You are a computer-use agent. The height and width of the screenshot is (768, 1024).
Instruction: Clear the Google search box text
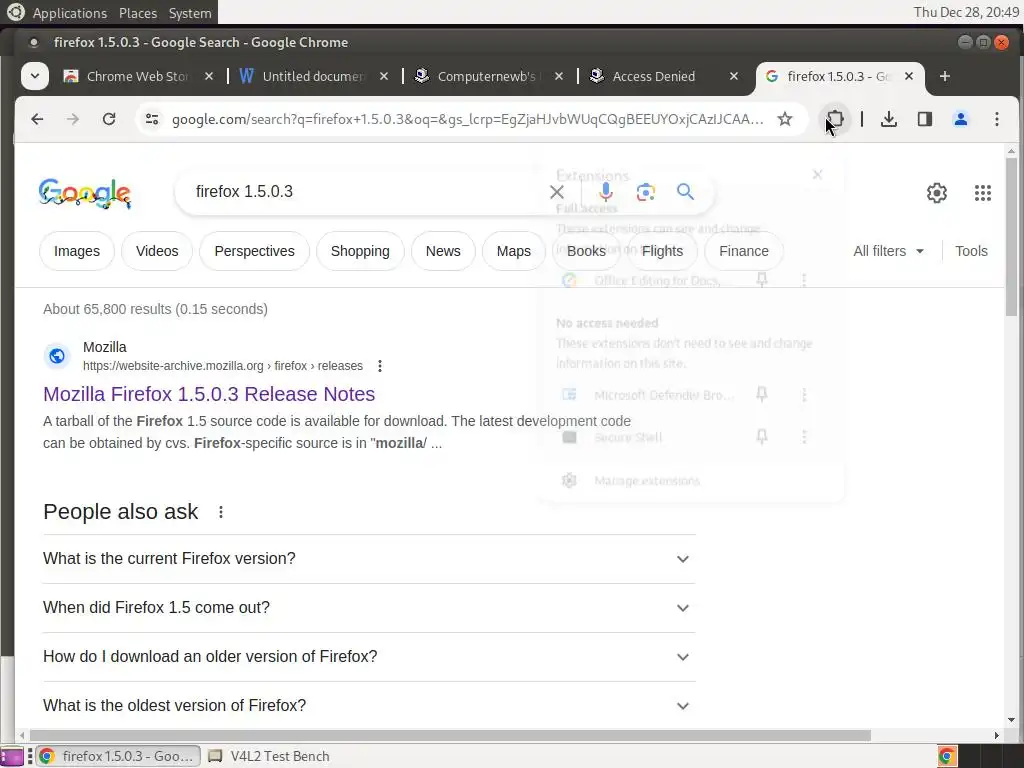[x=557, y=192]
